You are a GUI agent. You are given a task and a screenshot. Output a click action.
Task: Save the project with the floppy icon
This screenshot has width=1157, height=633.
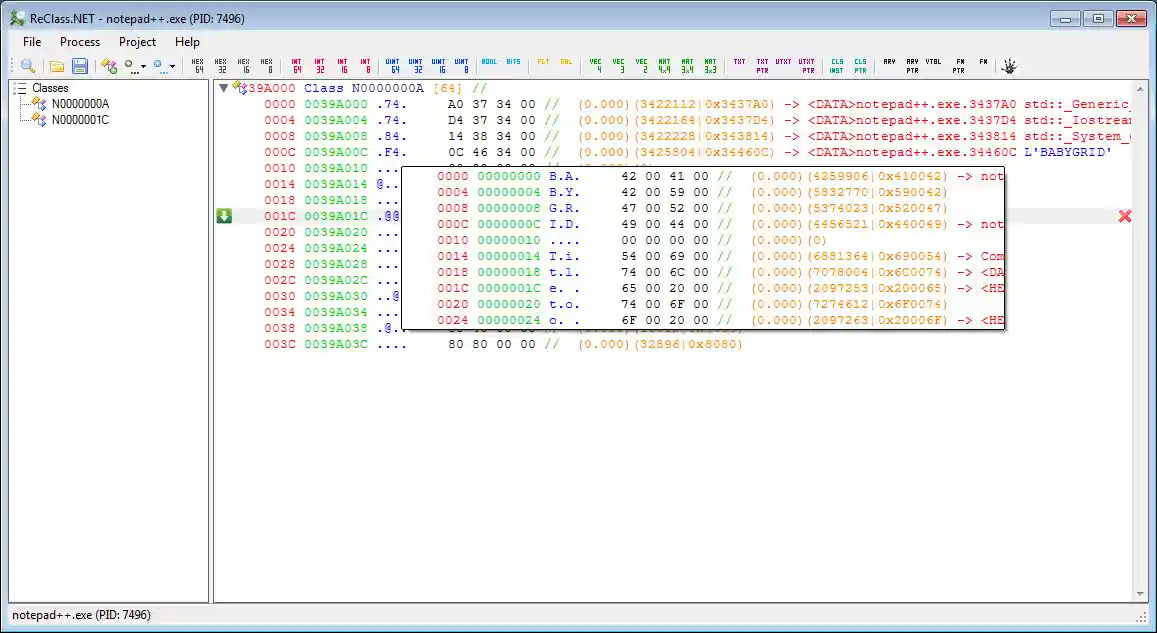point(79,66)
